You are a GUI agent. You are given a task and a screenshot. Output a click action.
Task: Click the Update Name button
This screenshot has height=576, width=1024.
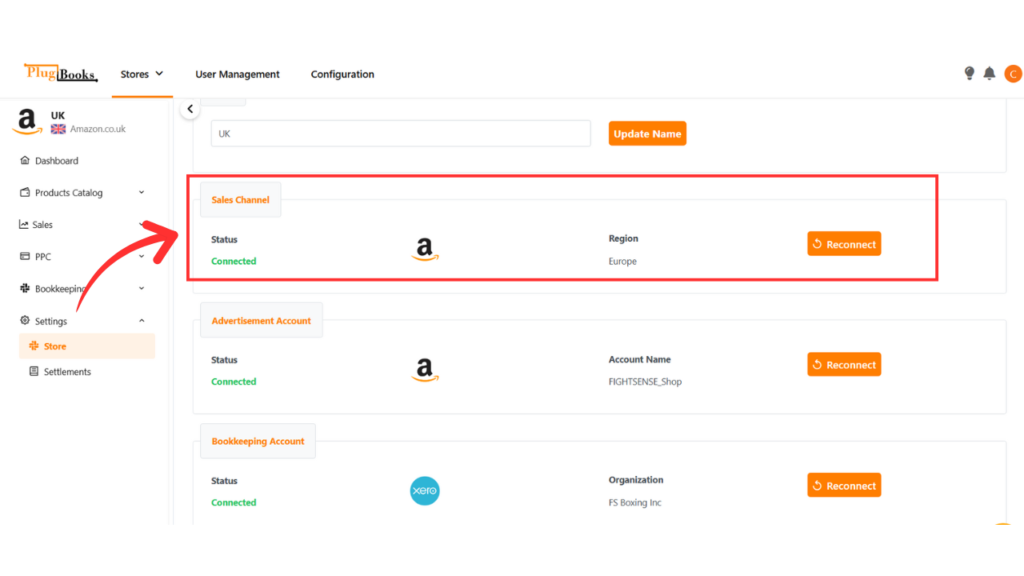(x=647, y=134)
